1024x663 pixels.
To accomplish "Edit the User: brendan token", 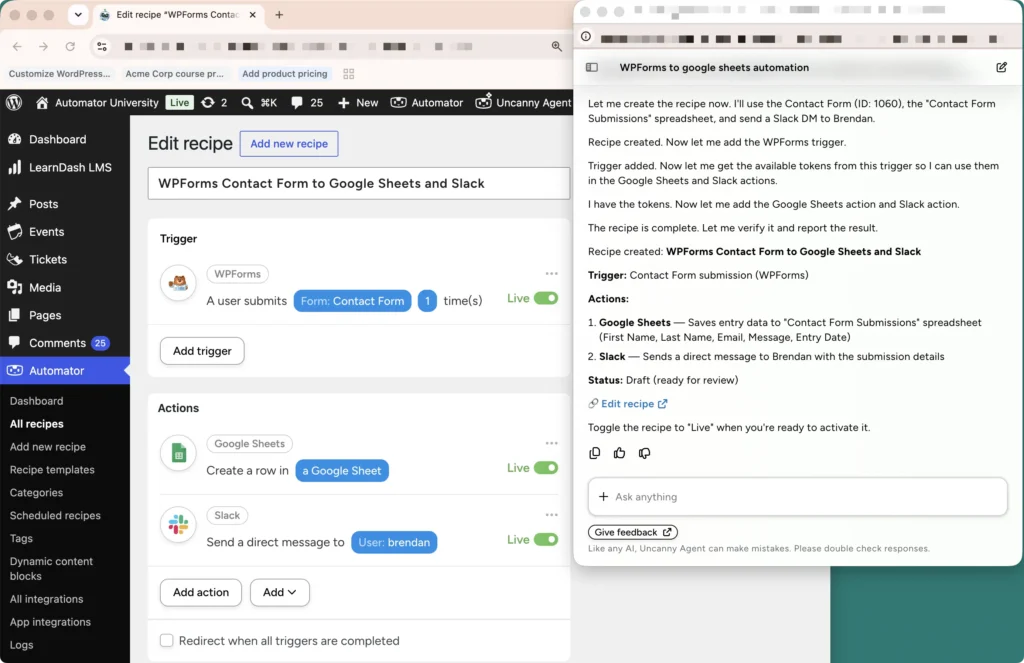I will (394, 542).
